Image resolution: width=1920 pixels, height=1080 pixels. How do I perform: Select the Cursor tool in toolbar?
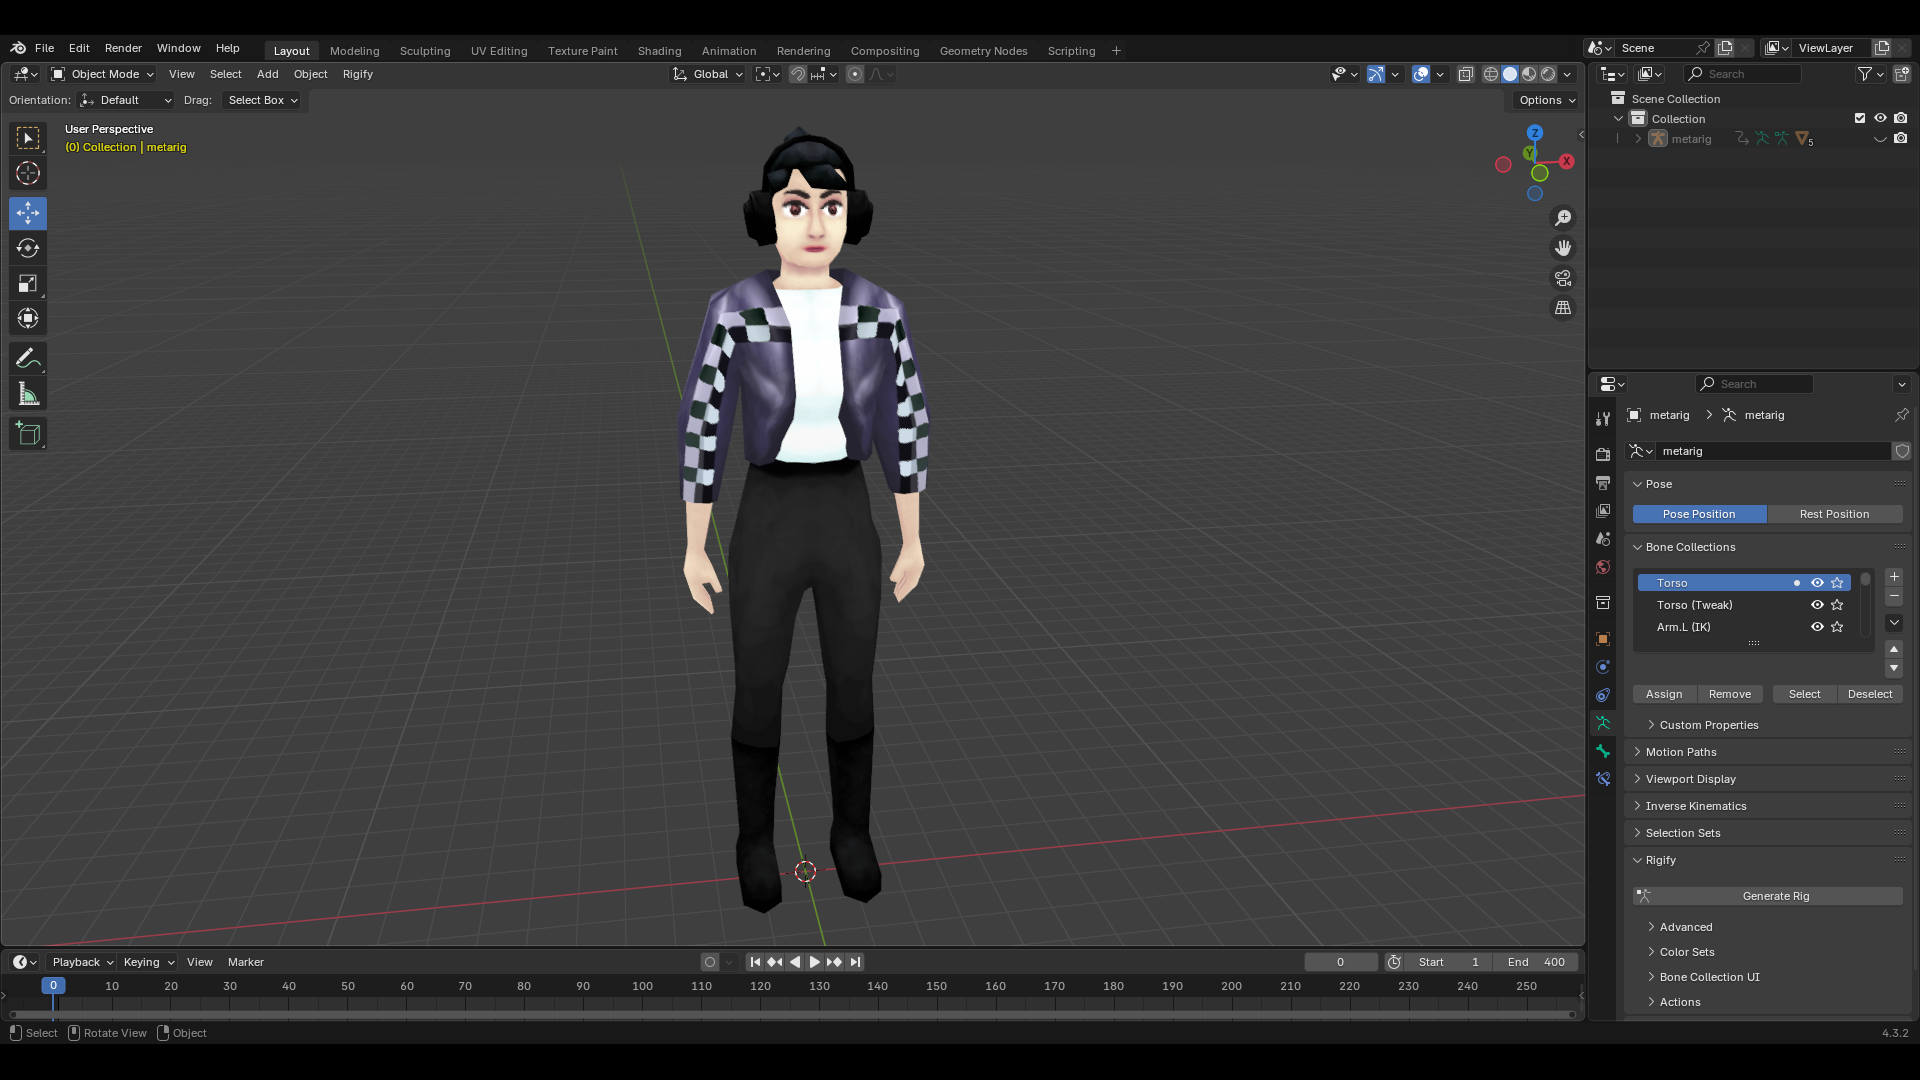tap(28, 173)
